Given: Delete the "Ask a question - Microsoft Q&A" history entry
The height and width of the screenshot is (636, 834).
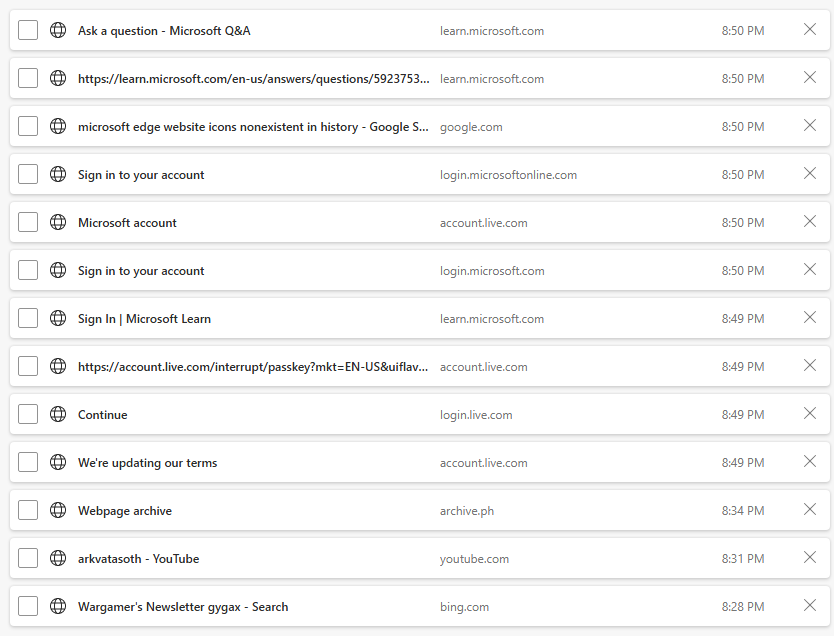Looking at the screenshot, I should pos(810,29).
